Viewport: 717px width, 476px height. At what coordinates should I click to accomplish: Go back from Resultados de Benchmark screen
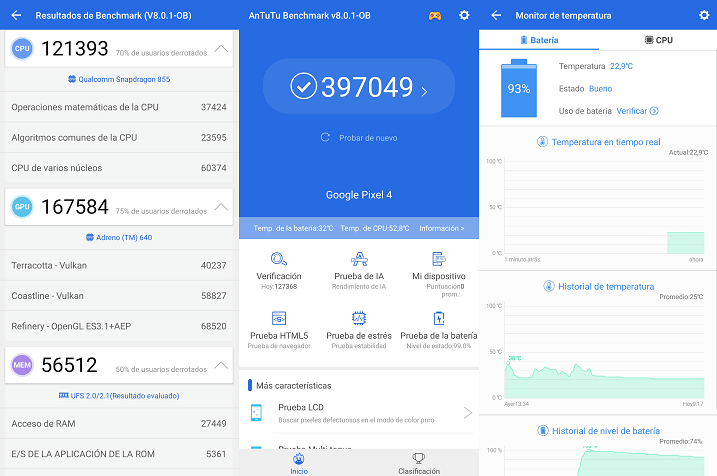pyautogui.click(x=16, y=16)
